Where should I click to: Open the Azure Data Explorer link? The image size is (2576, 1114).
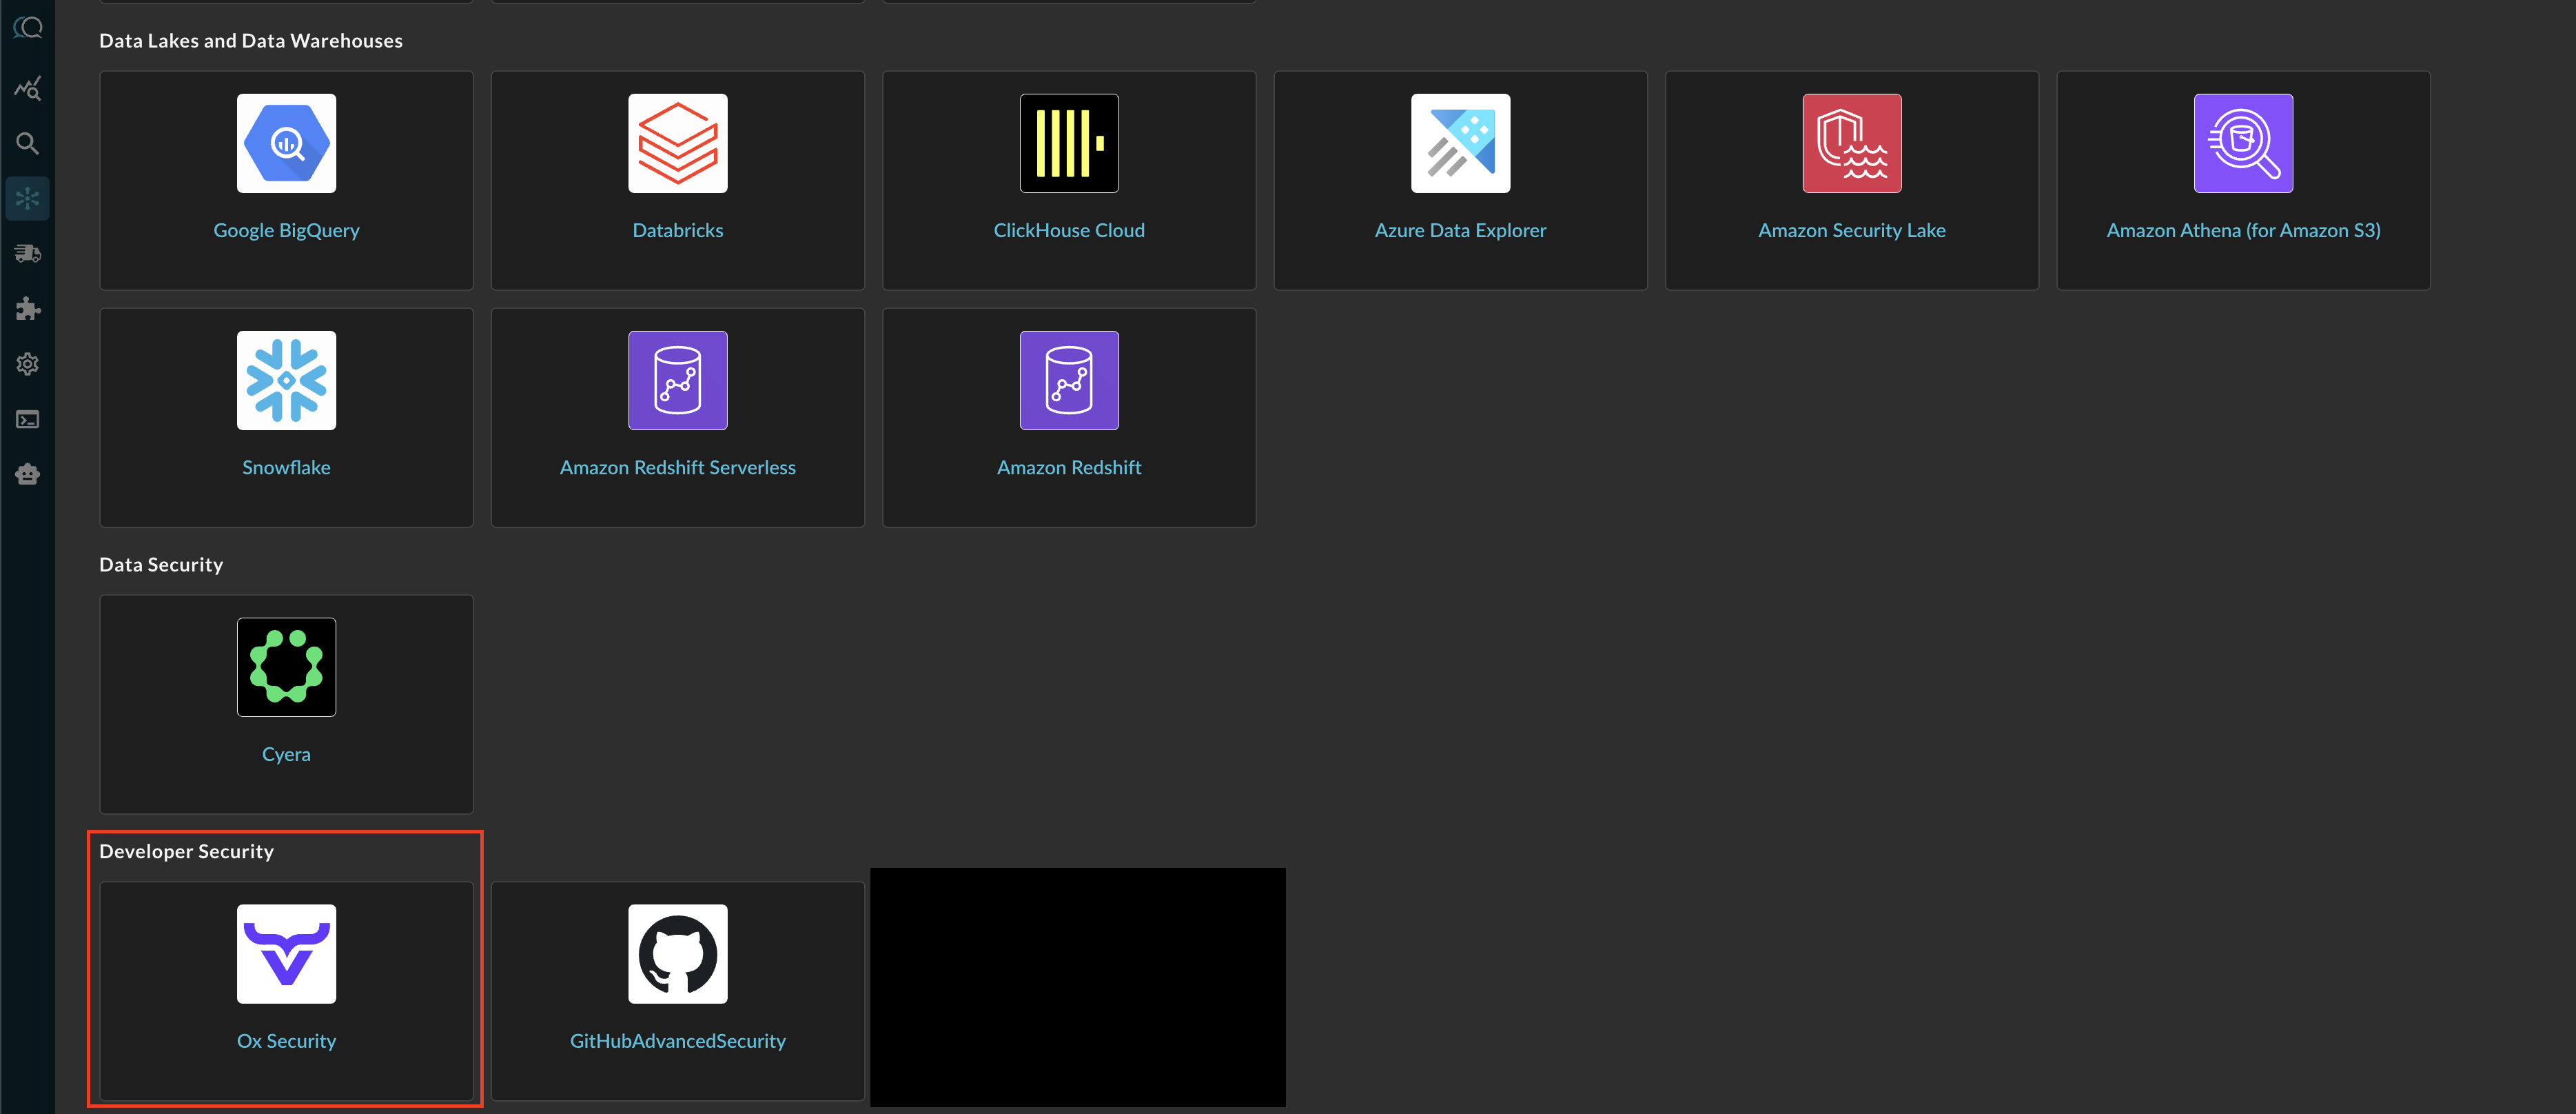(x=1460, y=231)
